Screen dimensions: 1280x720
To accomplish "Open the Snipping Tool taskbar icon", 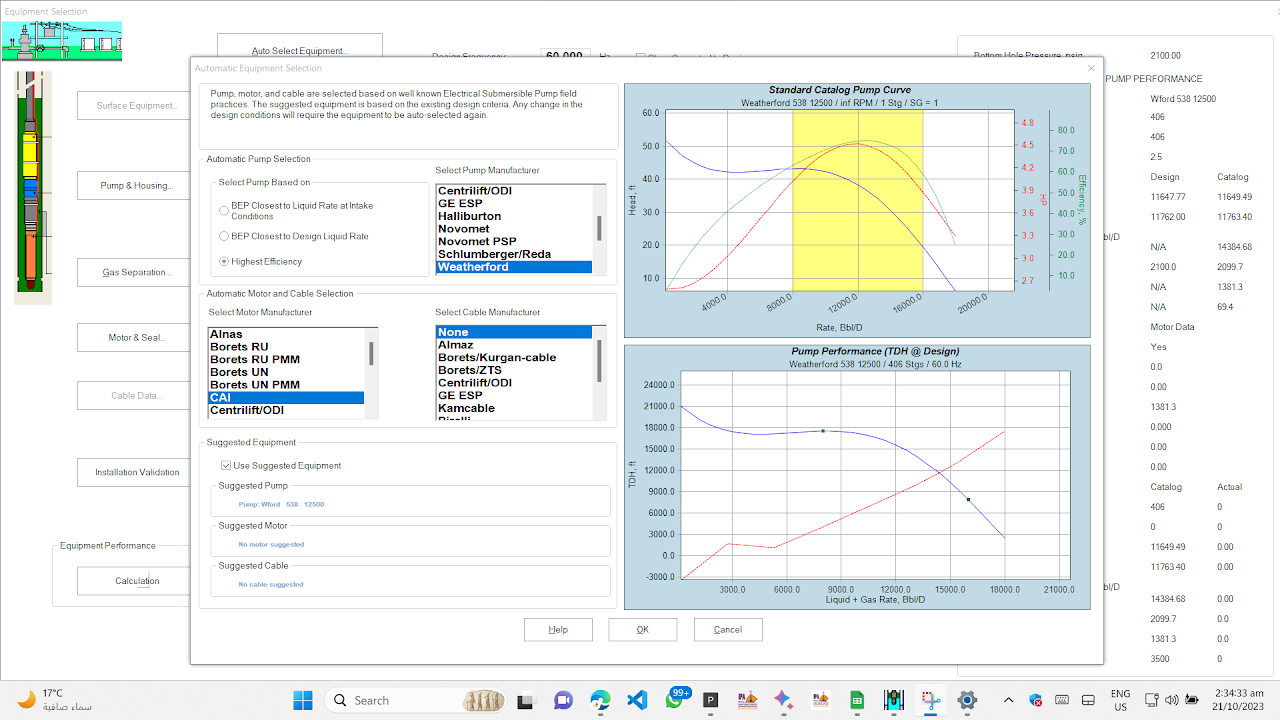I will tap(931, 700).
